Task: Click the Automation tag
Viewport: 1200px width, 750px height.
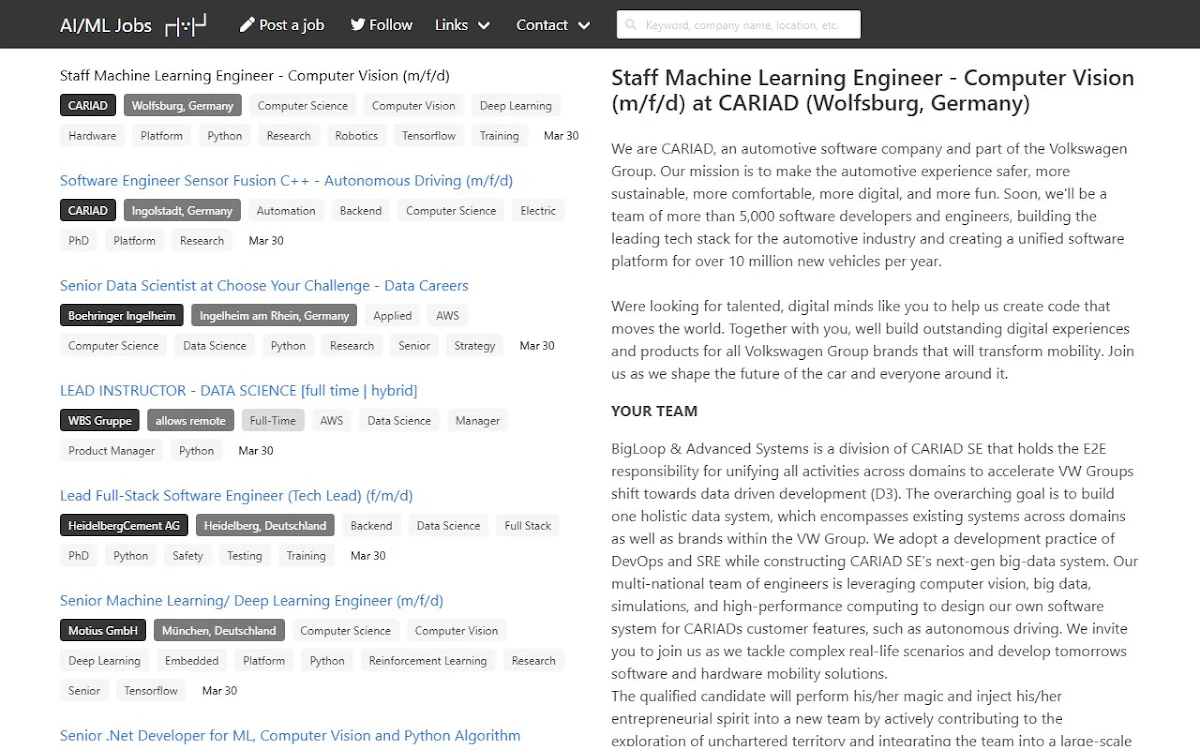Action: (286, 211)
